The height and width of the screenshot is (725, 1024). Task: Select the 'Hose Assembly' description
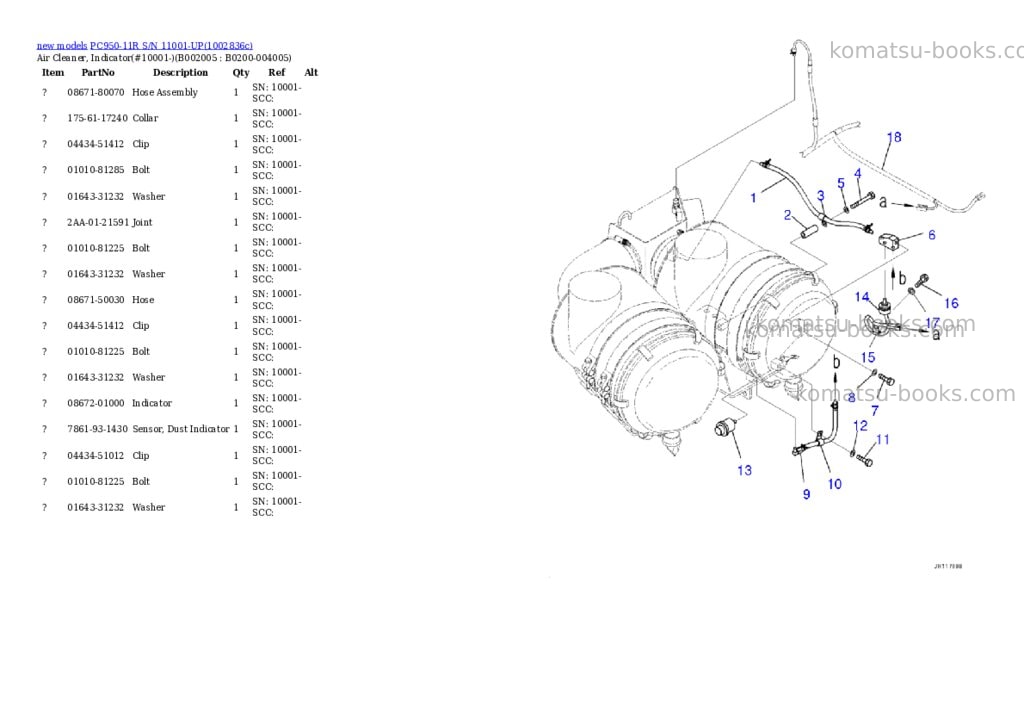coord(165,93)
